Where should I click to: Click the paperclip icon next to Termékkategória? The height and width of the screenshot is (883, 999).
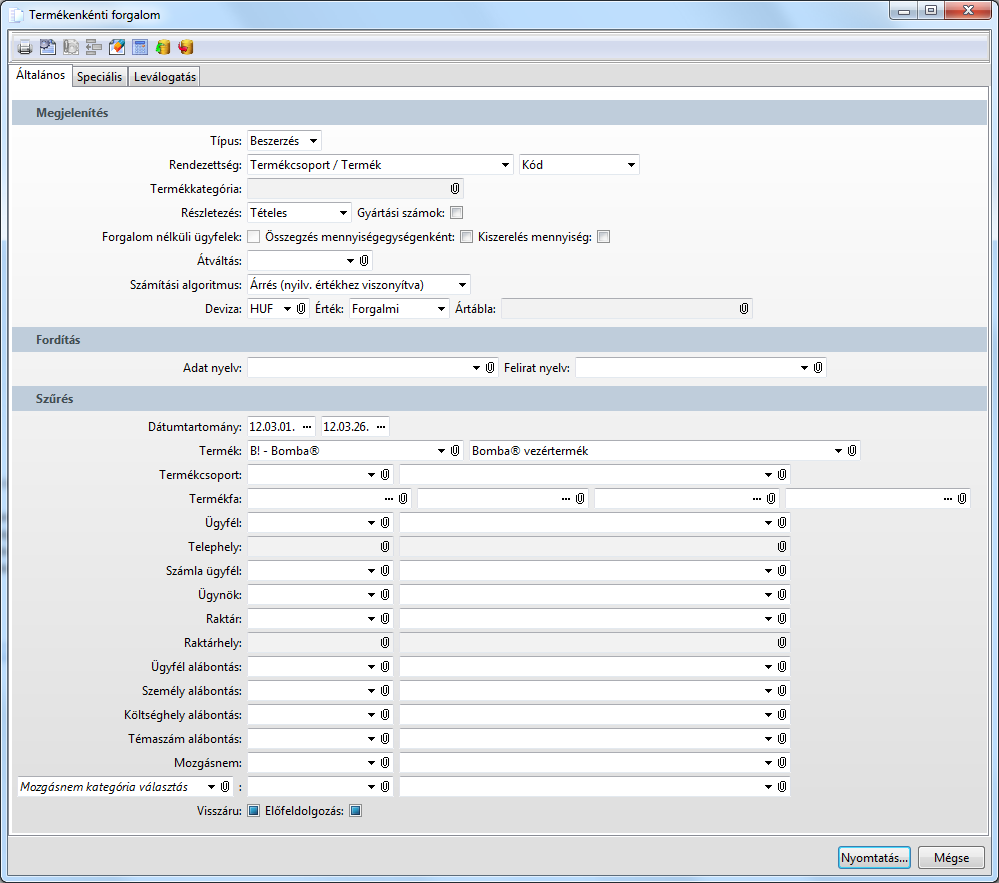(x=455, y=188)
